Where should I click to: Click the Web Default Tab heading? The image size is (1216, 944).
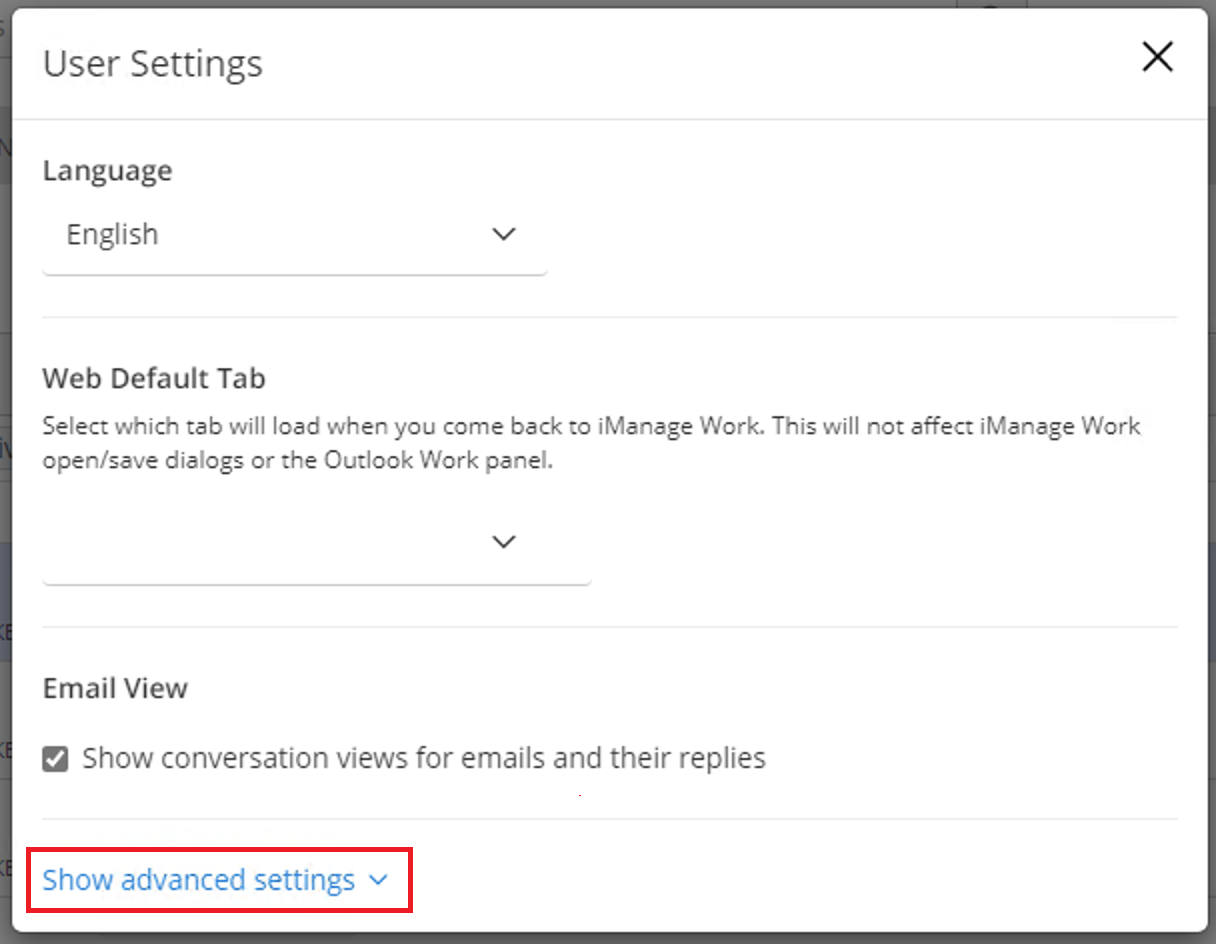tap(154, 379)
